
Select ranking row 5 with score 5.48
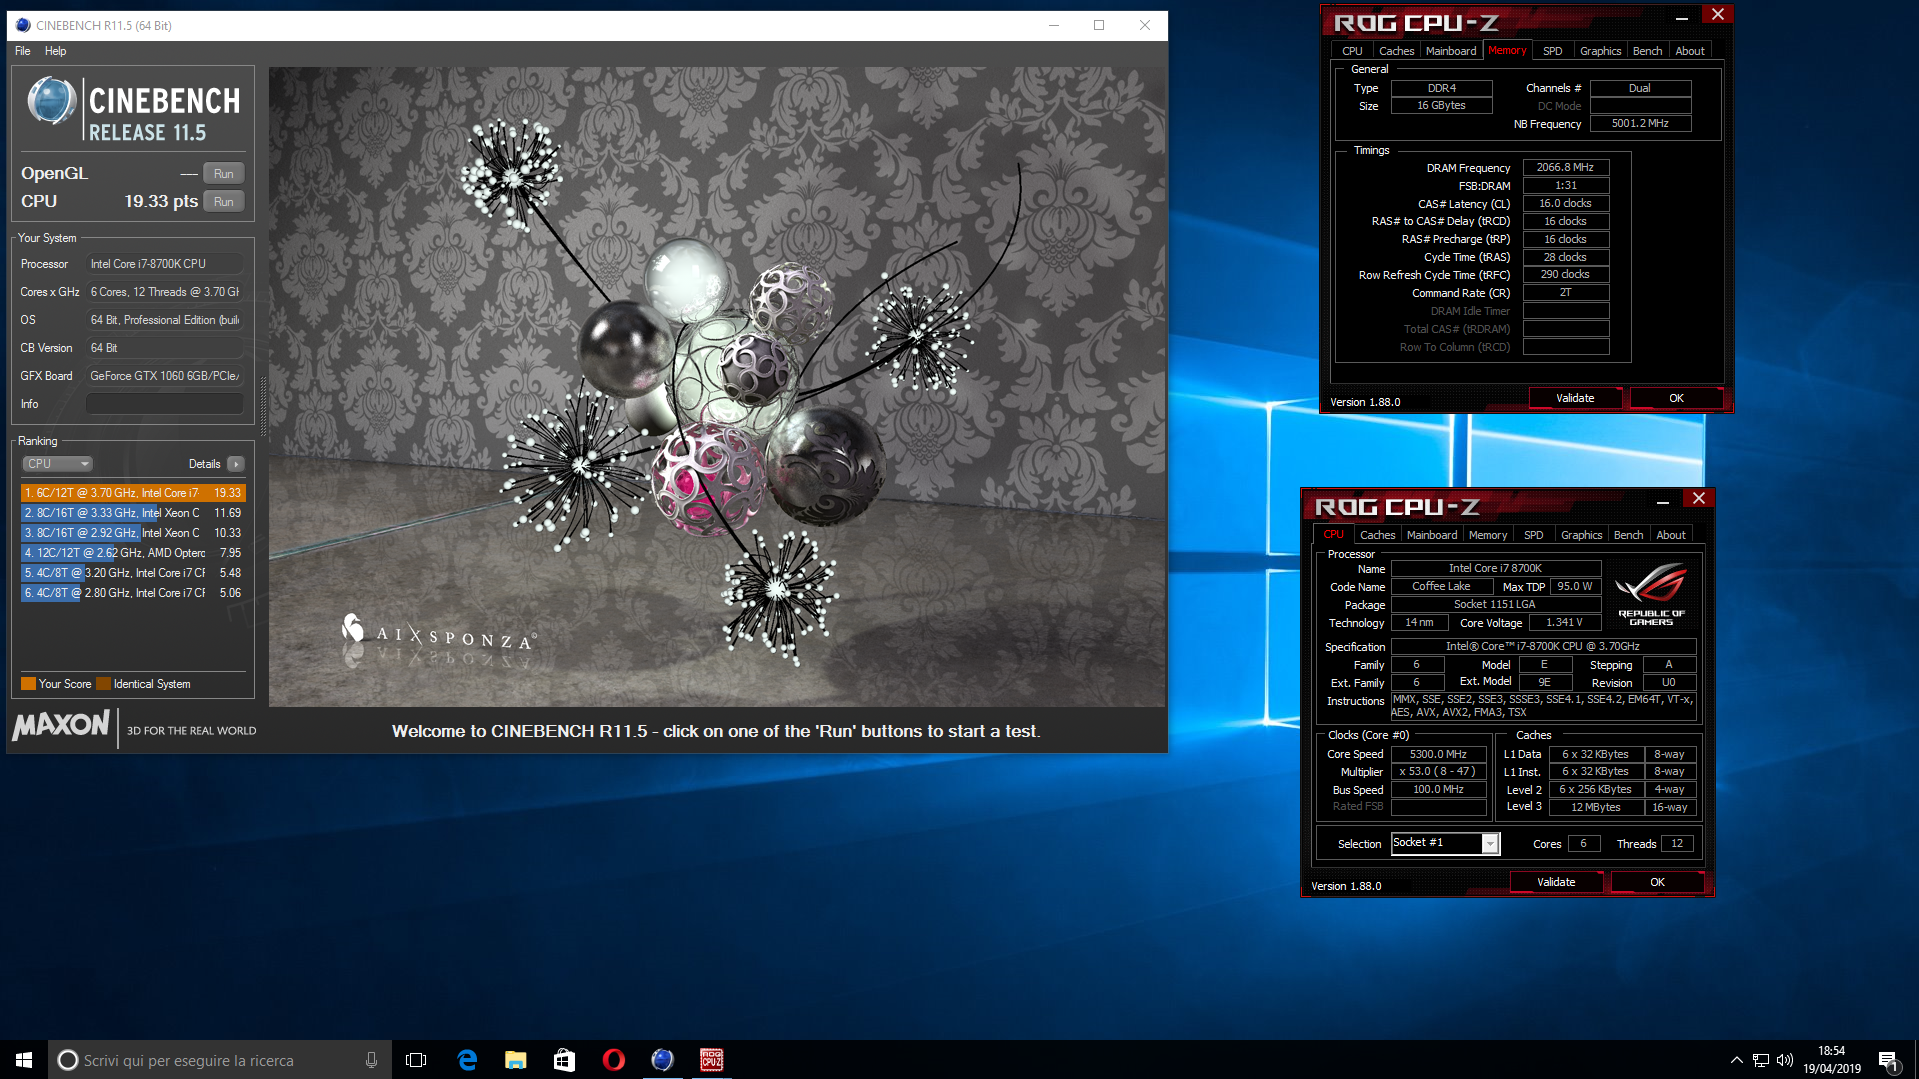[x=133, y=573]
